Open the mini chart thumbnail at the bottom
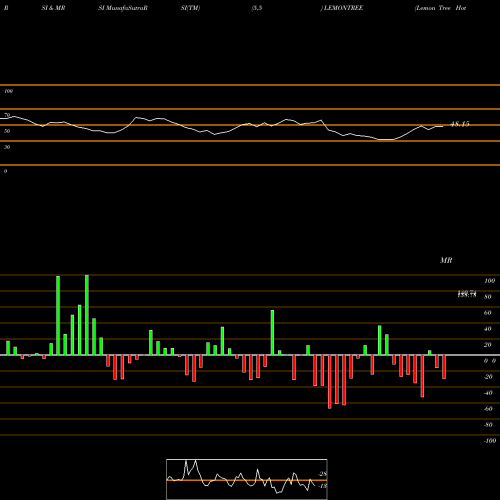The image size is (500, 500). [247, 479]
